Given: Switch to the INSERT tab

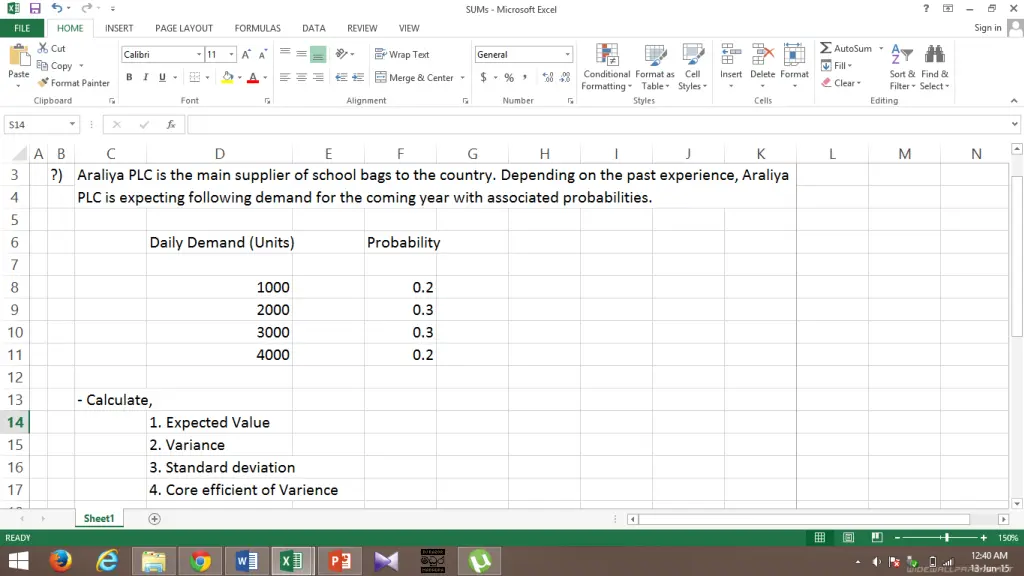Looking at the screenshot, I should pos(119,28).
